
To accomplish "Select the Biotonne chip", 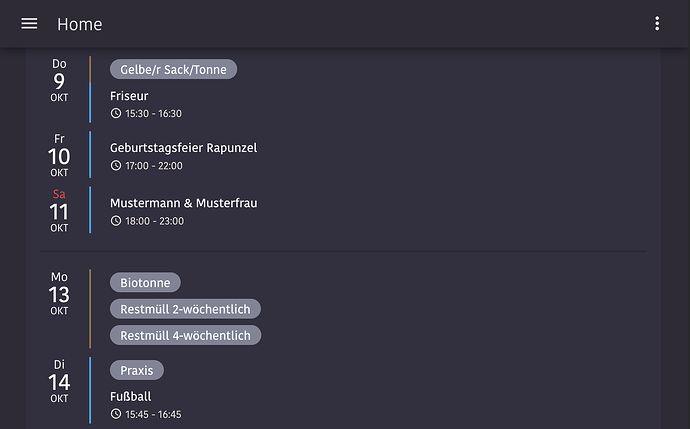I will [145, 283].
